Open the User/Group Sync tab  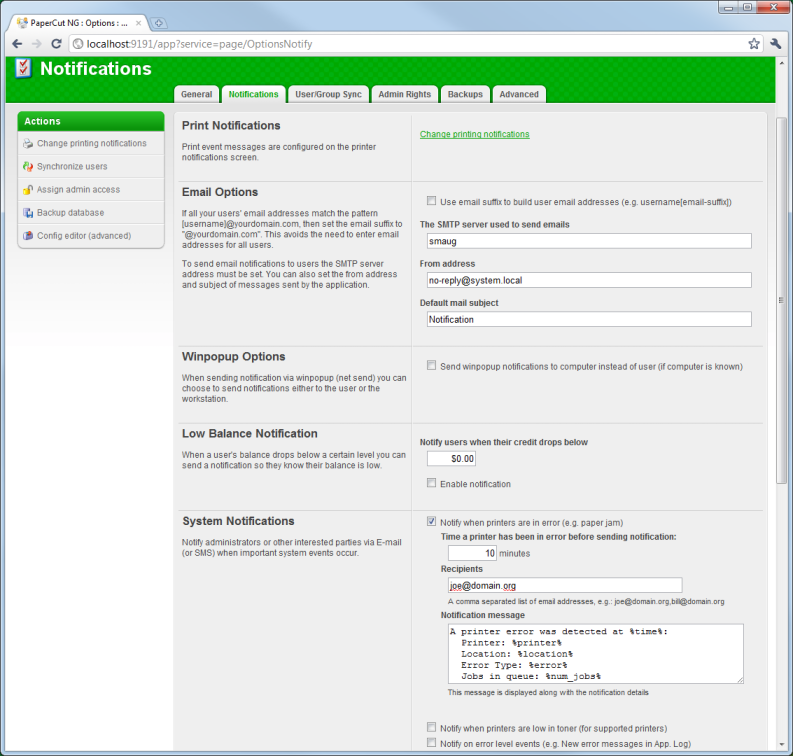tap(328, 94)
